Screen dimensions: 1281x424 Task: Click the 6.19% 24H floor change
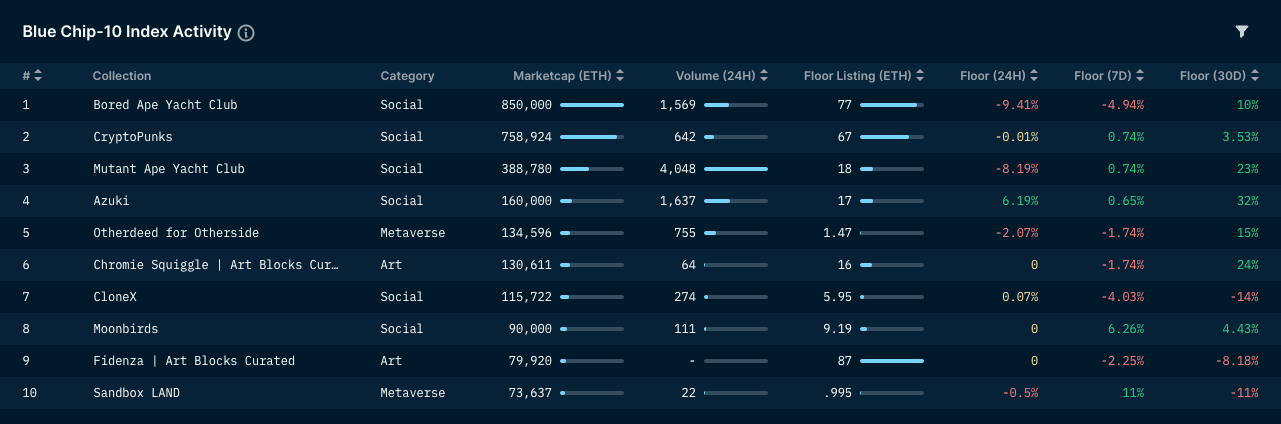click(1020, 201)
